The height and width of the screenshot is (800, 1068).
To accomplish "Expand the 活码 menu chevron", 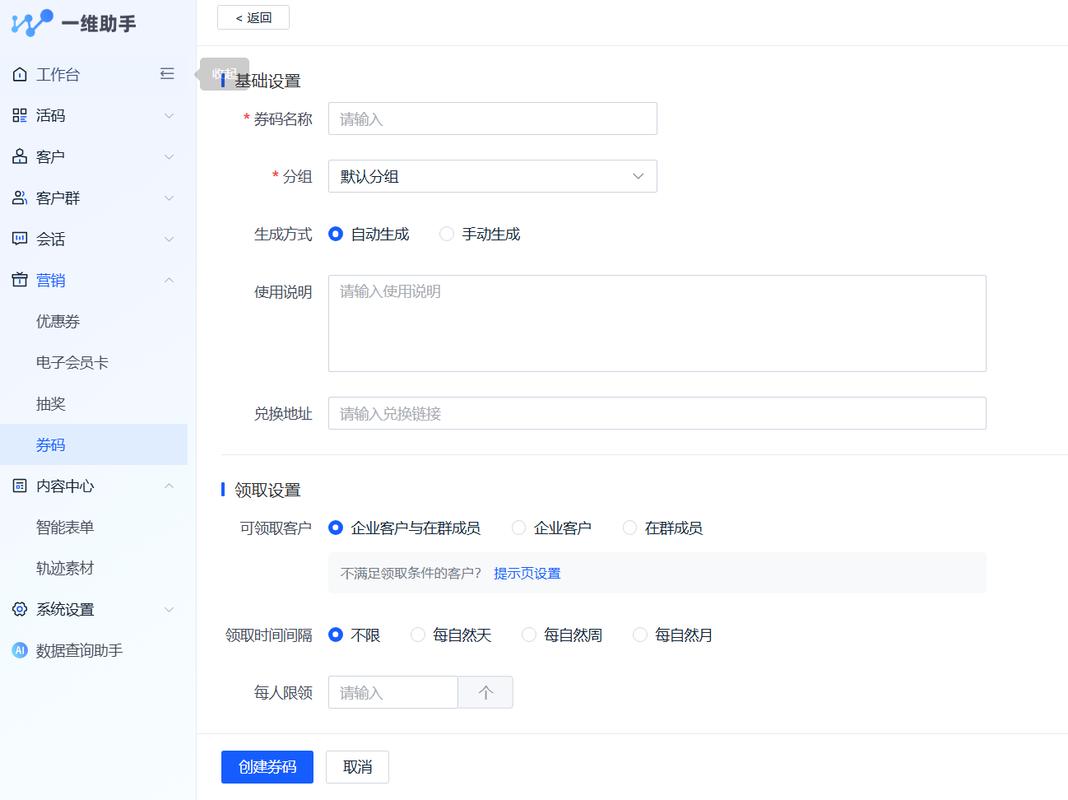I will [x=169, y=116].
